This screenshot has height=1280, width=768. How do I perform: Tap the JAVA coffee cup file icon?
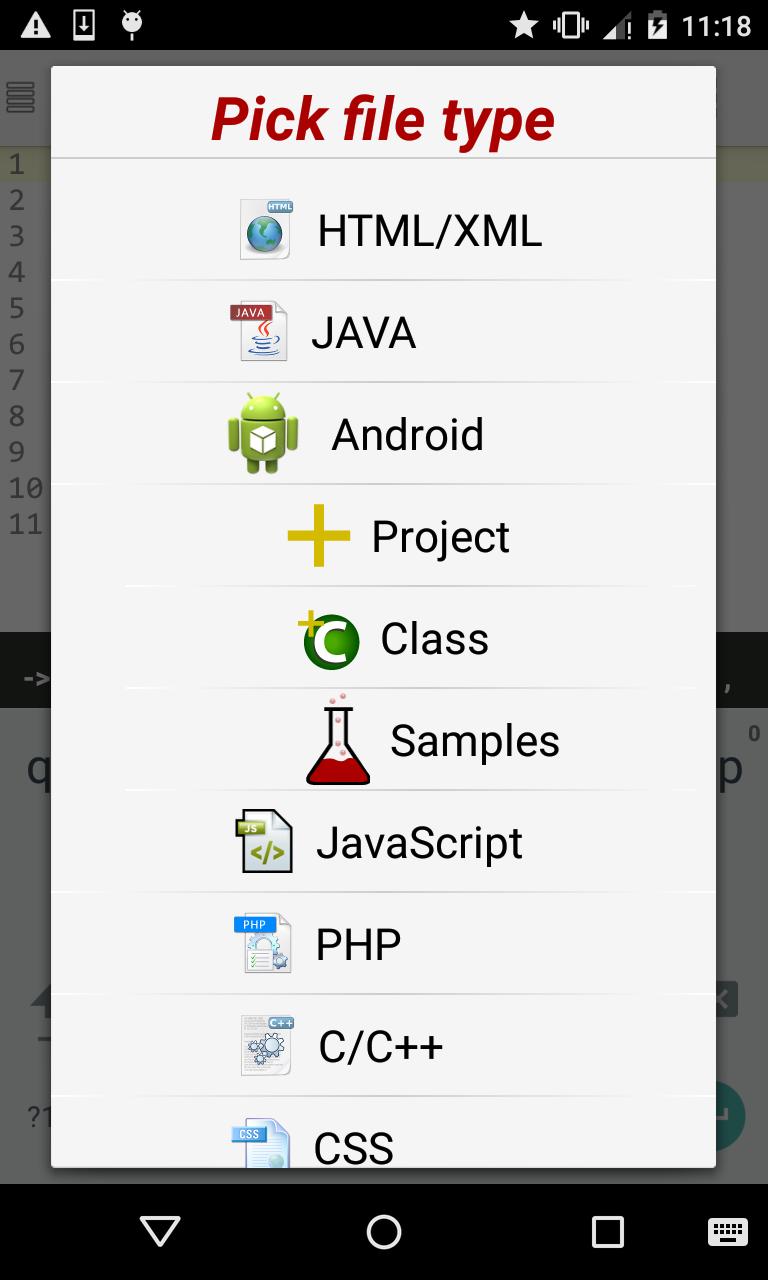coord(258,331)
